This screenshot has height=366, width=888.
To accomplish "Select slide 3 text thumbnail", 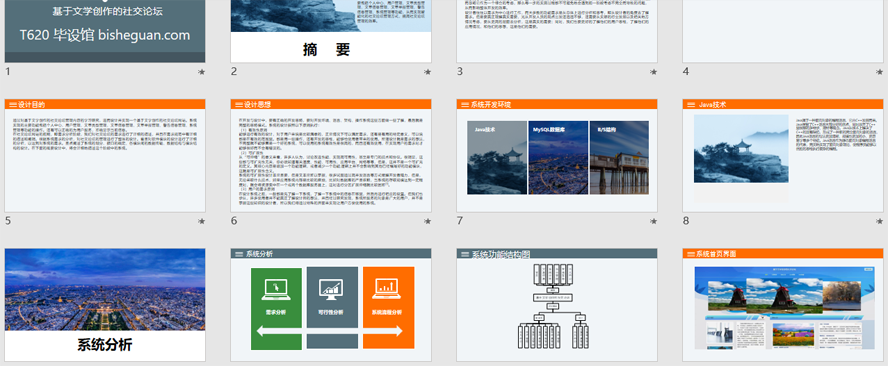I will pyautogui.click(x=557, y=31).
